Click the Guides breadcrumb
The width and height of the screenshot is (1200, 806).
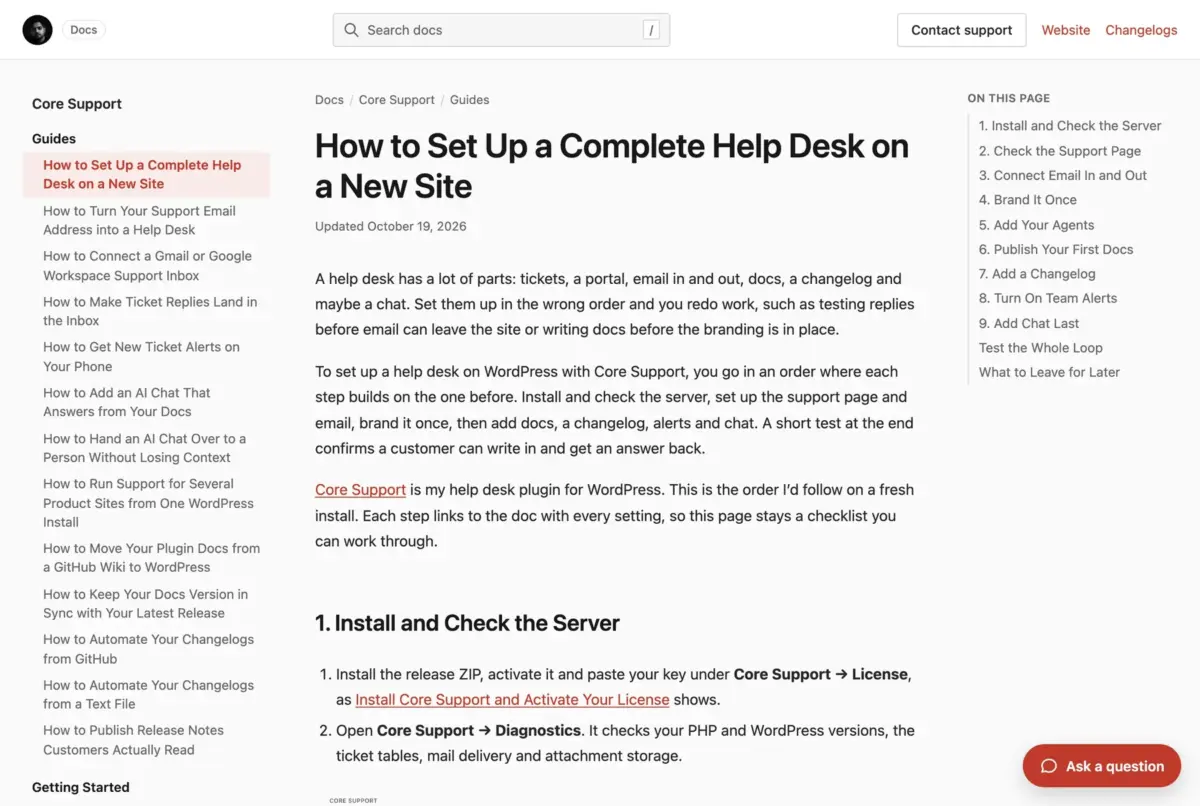469,100
